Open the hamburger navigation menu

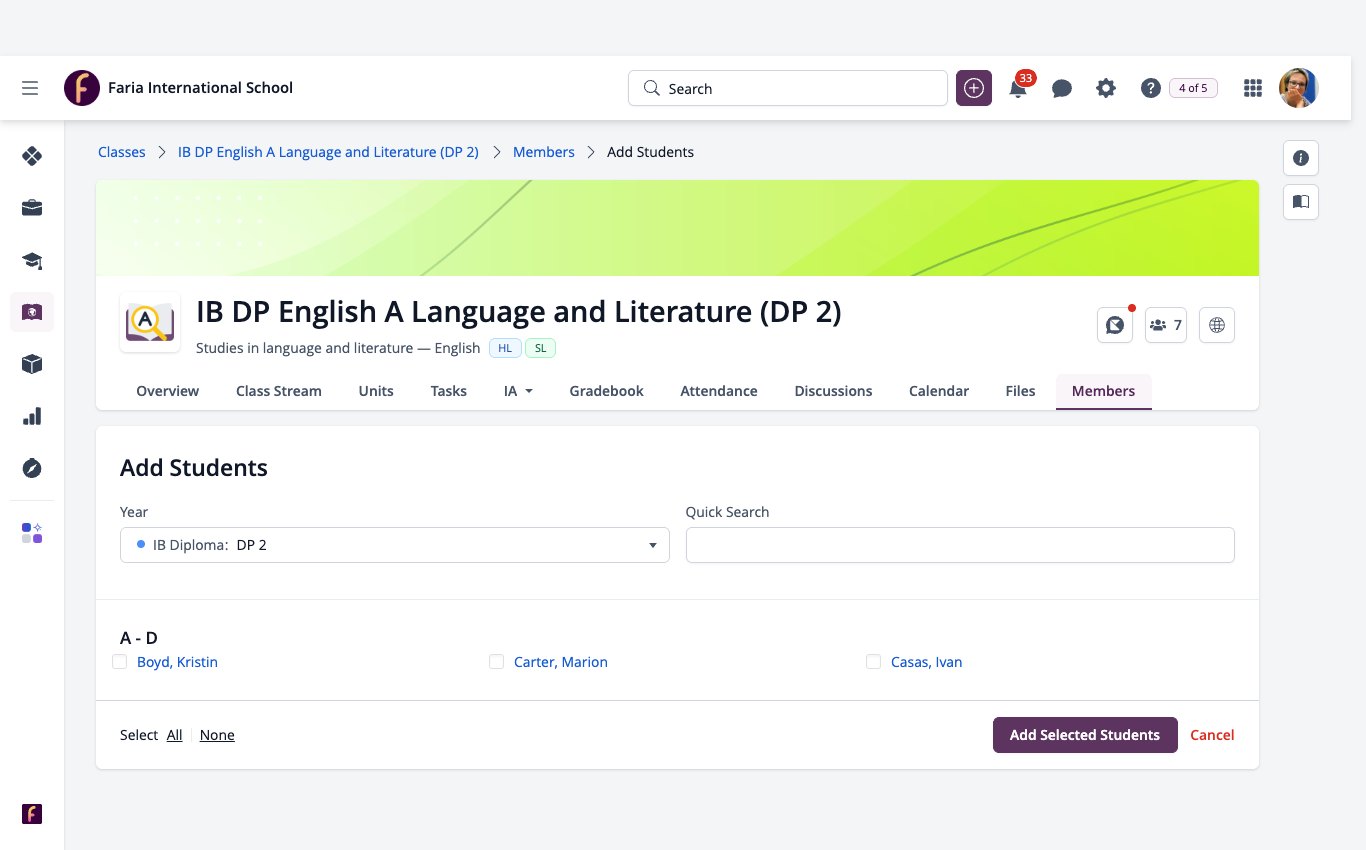[30, 88]
